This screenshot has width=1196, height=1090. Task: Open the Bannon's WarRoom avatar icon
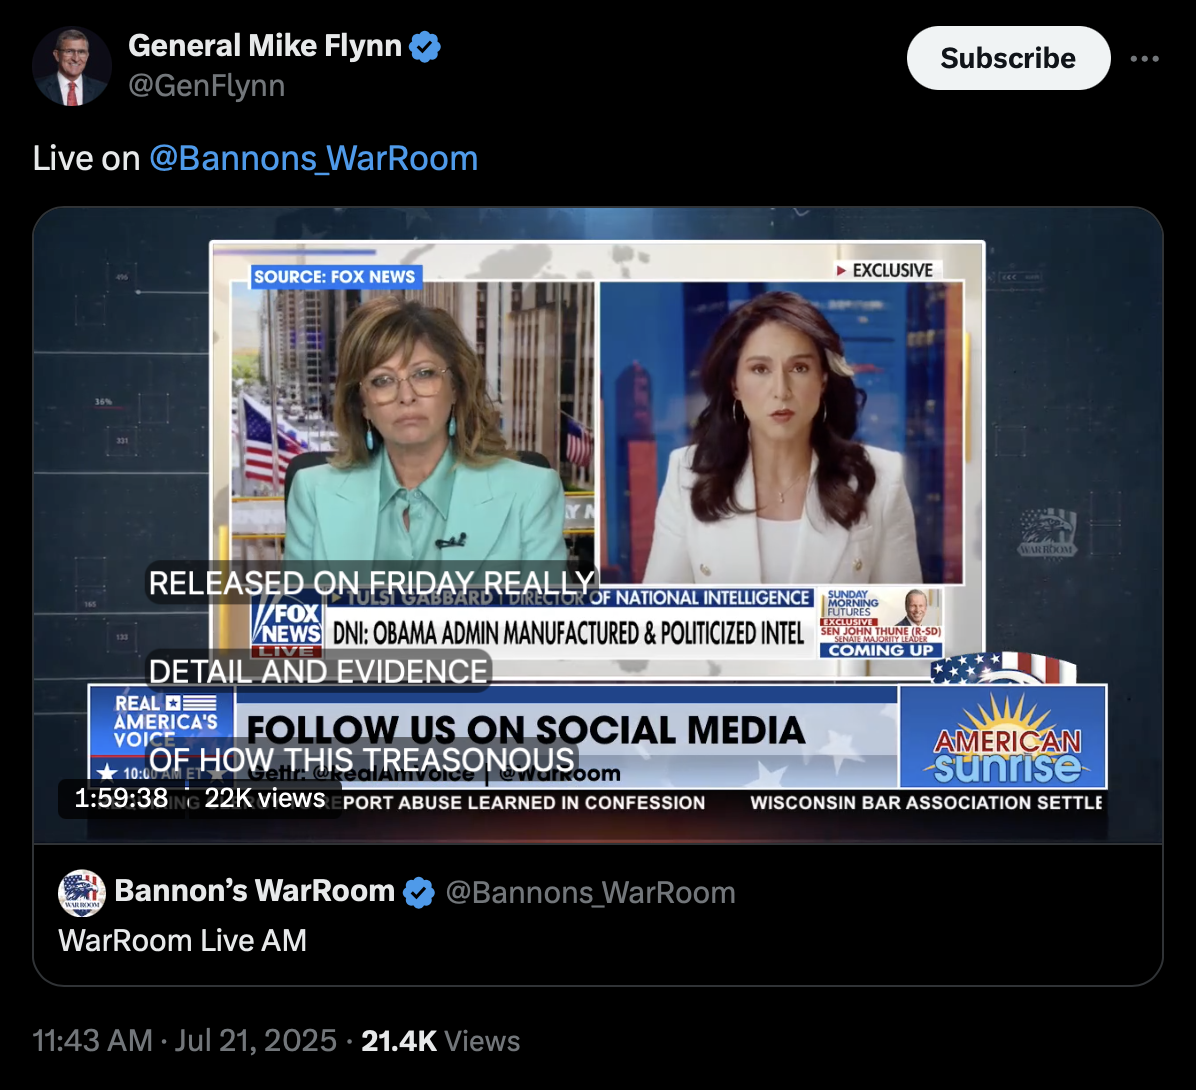82,892
